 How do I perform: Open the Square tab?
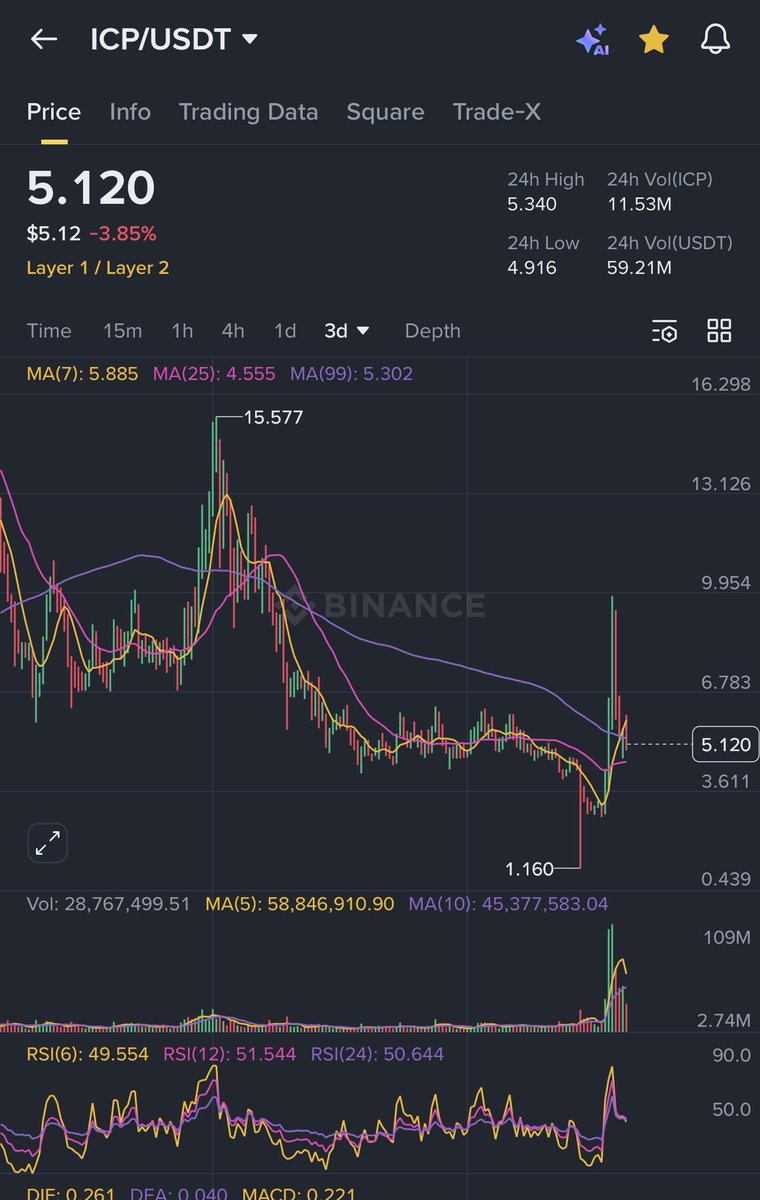click(x=385, y=112)
